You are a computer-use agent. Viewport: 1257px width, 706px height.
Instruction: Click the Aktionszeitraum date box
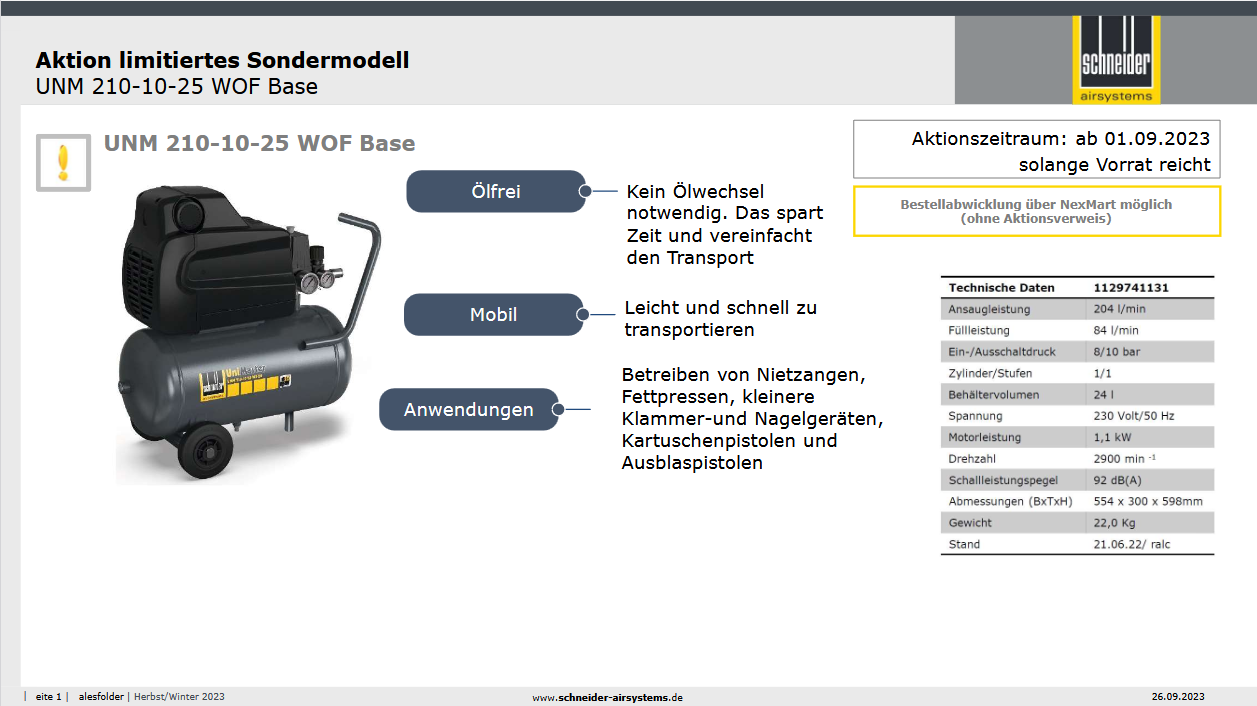click(1036, 151)
